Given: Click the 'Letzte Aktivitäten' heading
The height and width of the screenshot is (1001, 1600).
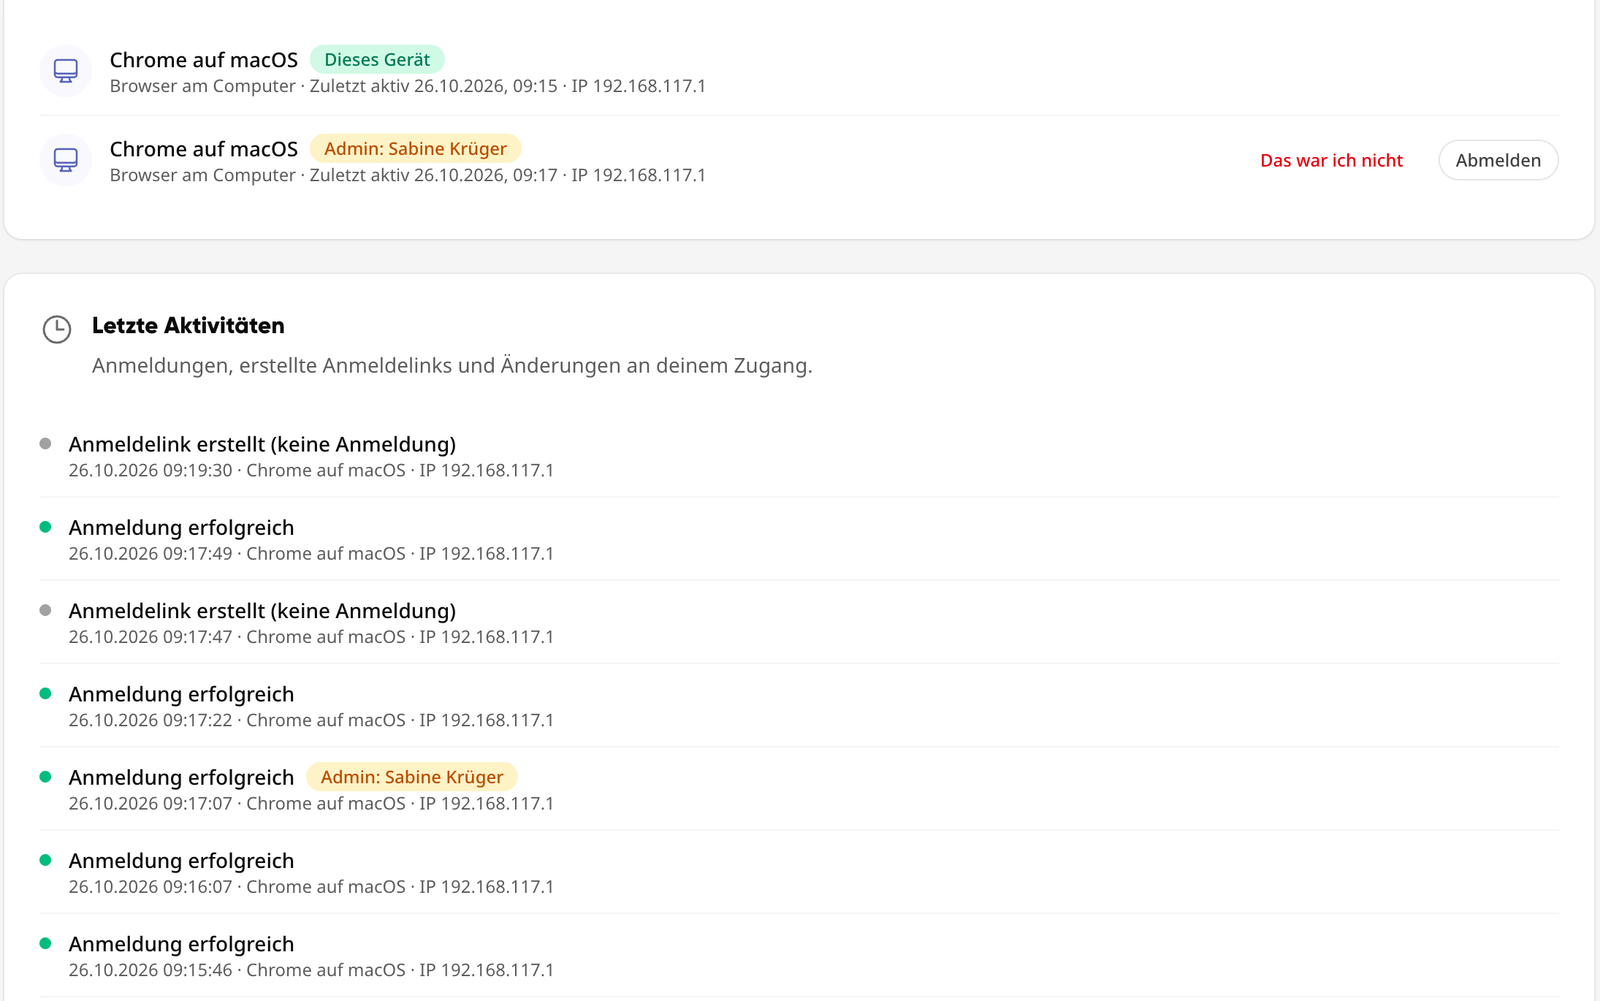Looking at the screenshot, I should [x=188, y=326].
